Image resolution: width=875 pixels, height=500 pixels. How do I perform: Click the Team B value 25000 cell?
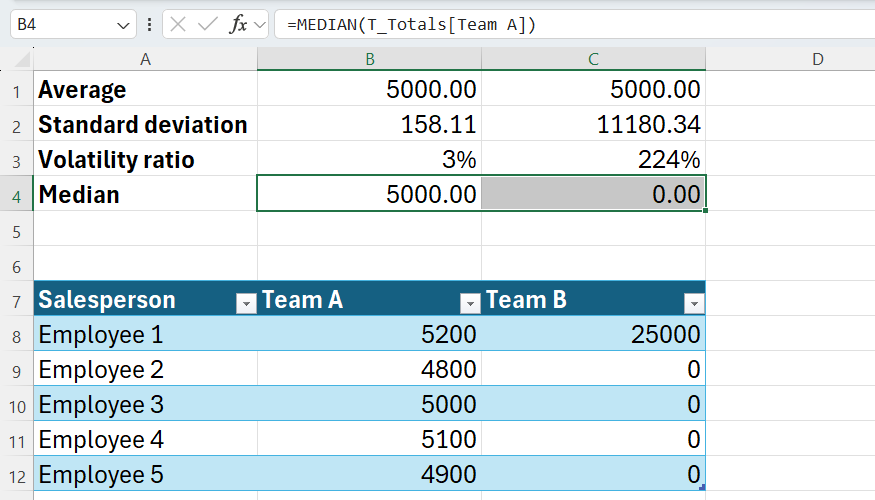[x=593, y=334]
